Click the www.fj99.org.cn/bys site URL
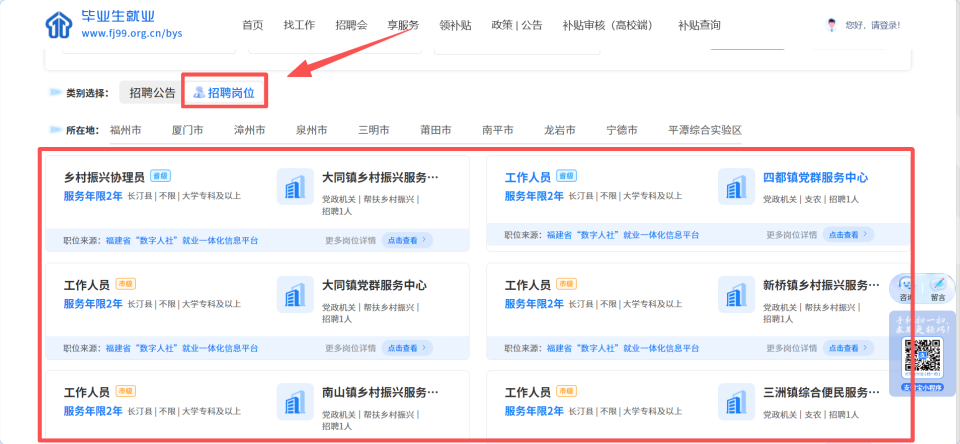This screenshot has height=444, width=960. 132,33
